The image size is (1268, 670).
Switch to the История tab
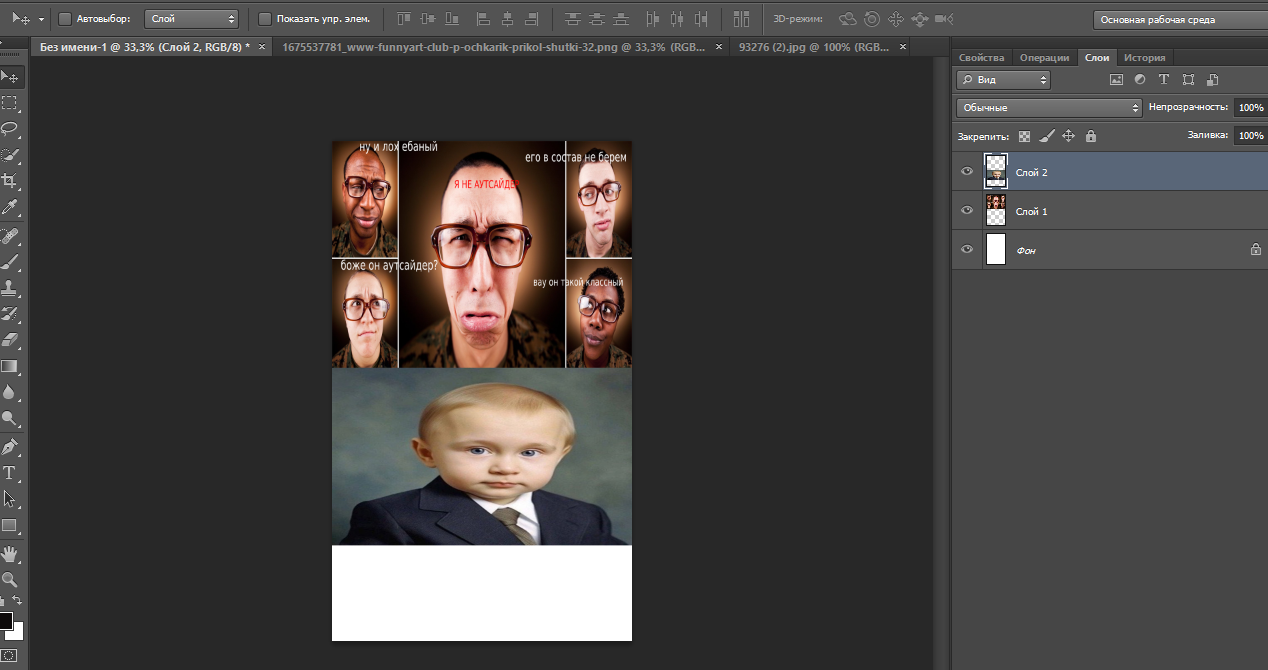(1144, 58)
